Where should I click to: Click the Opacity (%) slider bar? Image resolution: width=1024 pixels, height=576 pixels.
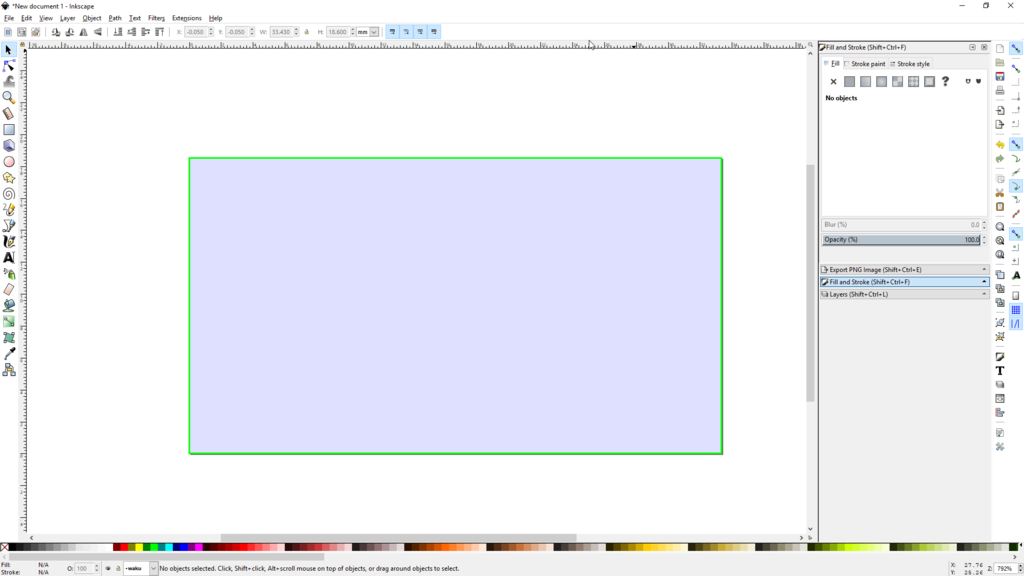(901, 240)
